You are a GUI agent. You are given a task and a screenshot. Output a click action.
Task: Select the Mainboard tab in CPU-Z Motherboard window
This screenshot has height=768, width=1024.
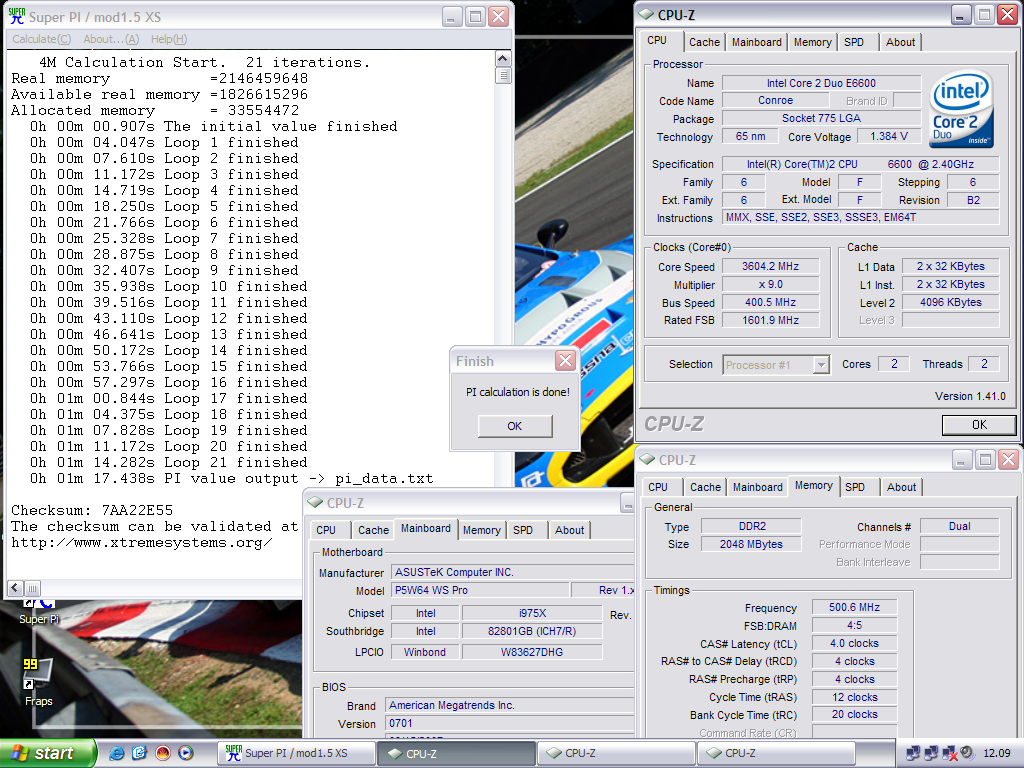point(426,528)
